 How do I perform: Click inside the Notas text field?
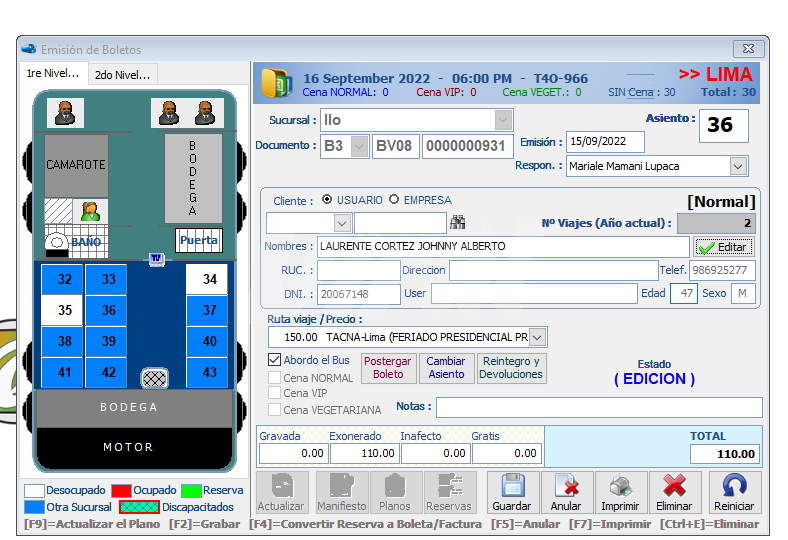[x=598, y=407]
